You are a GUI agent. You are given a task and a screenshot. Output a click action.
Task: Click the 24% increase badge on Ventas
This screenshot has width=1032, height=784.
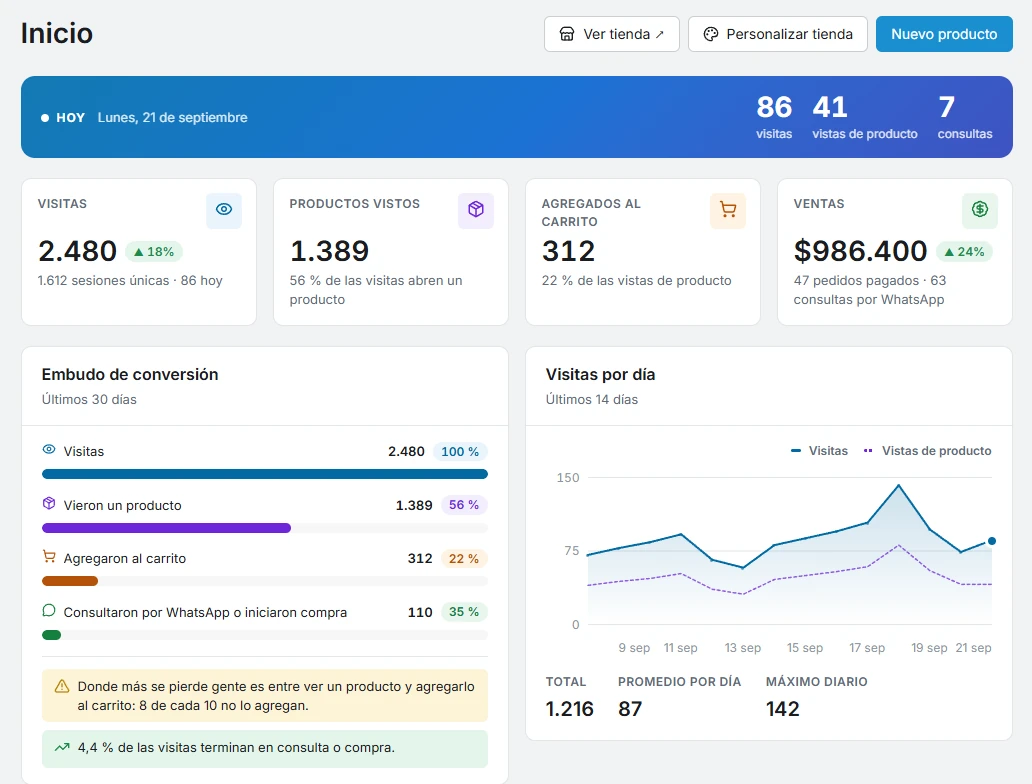click(x=964, y=251)
